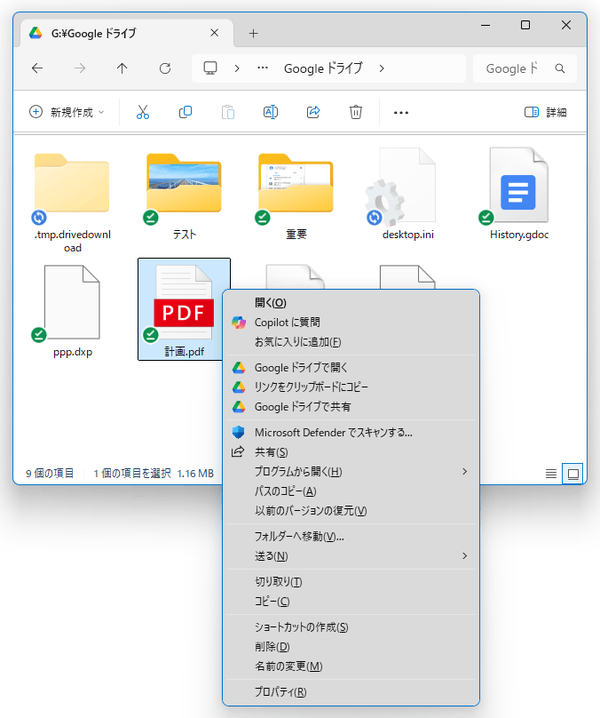
Task: Expand the 新規作成 dropdown
Action: tap(67, 112)
